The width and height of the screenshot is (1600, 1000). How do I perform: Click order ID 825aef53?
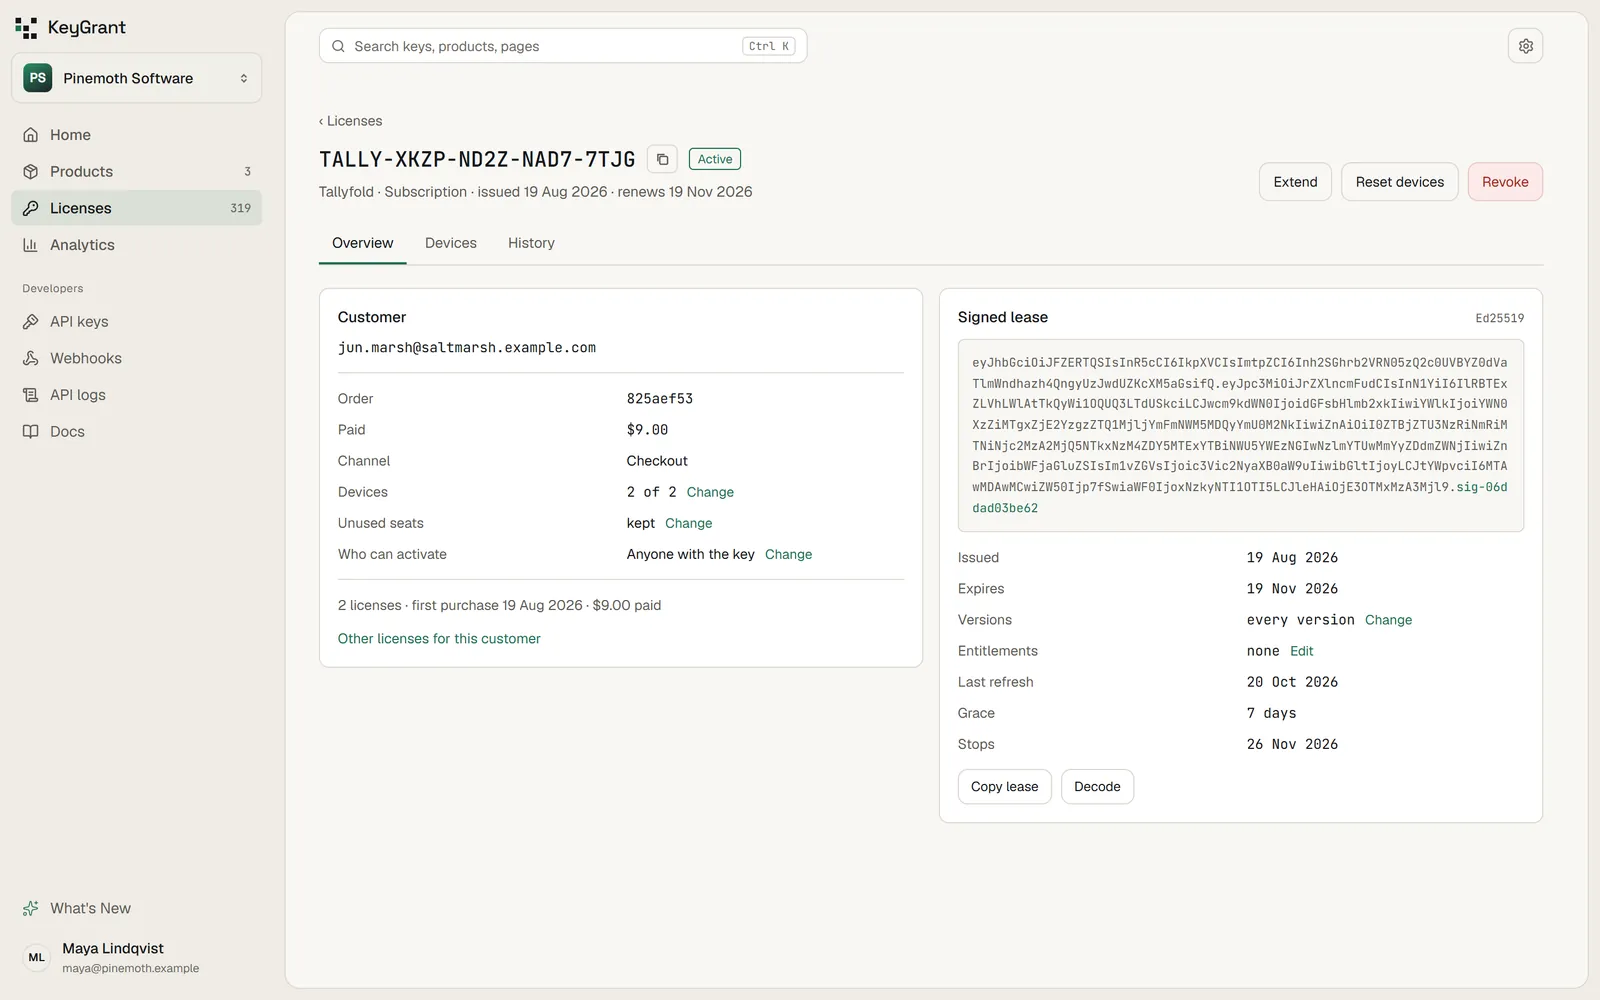[660, 399]
